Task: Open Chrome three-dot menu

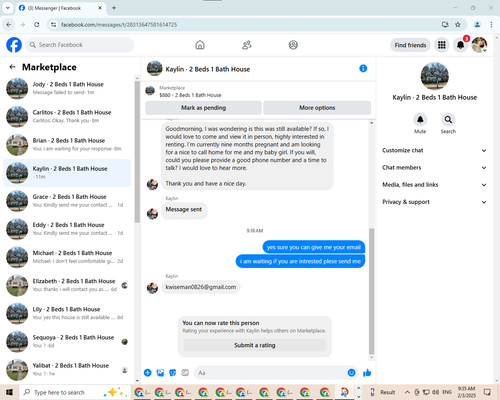Action: coord(491,25)
